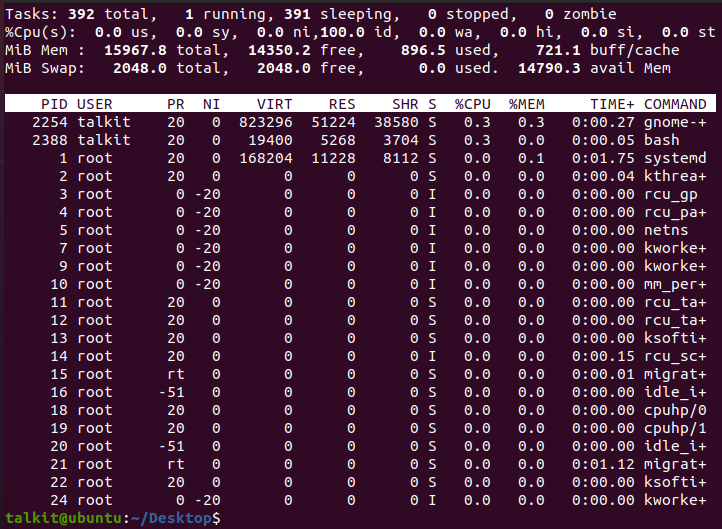Click the 391 sleeping count
This screenshot has height=529, width=722.
(297, 14)
